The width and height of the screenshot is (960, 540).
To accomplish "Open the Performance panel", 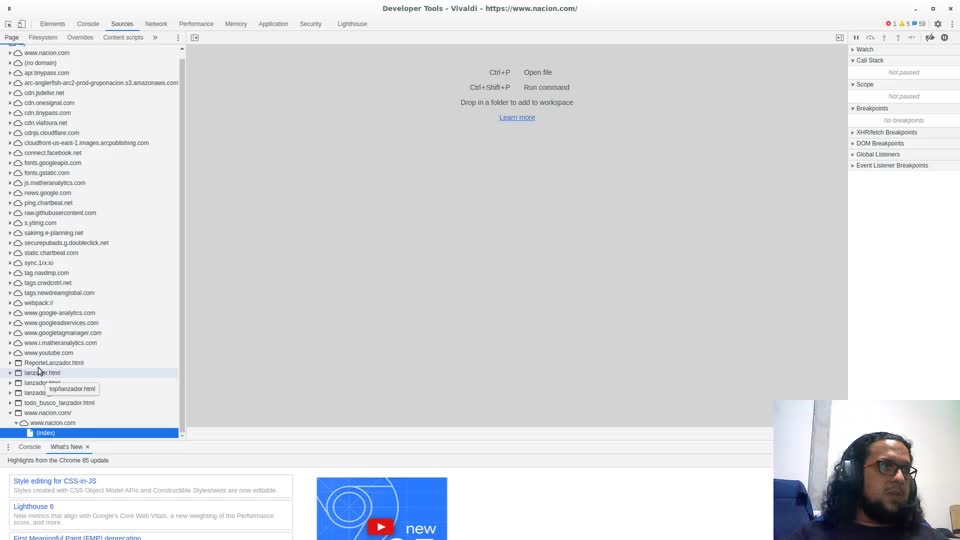I will coord(196,24).
